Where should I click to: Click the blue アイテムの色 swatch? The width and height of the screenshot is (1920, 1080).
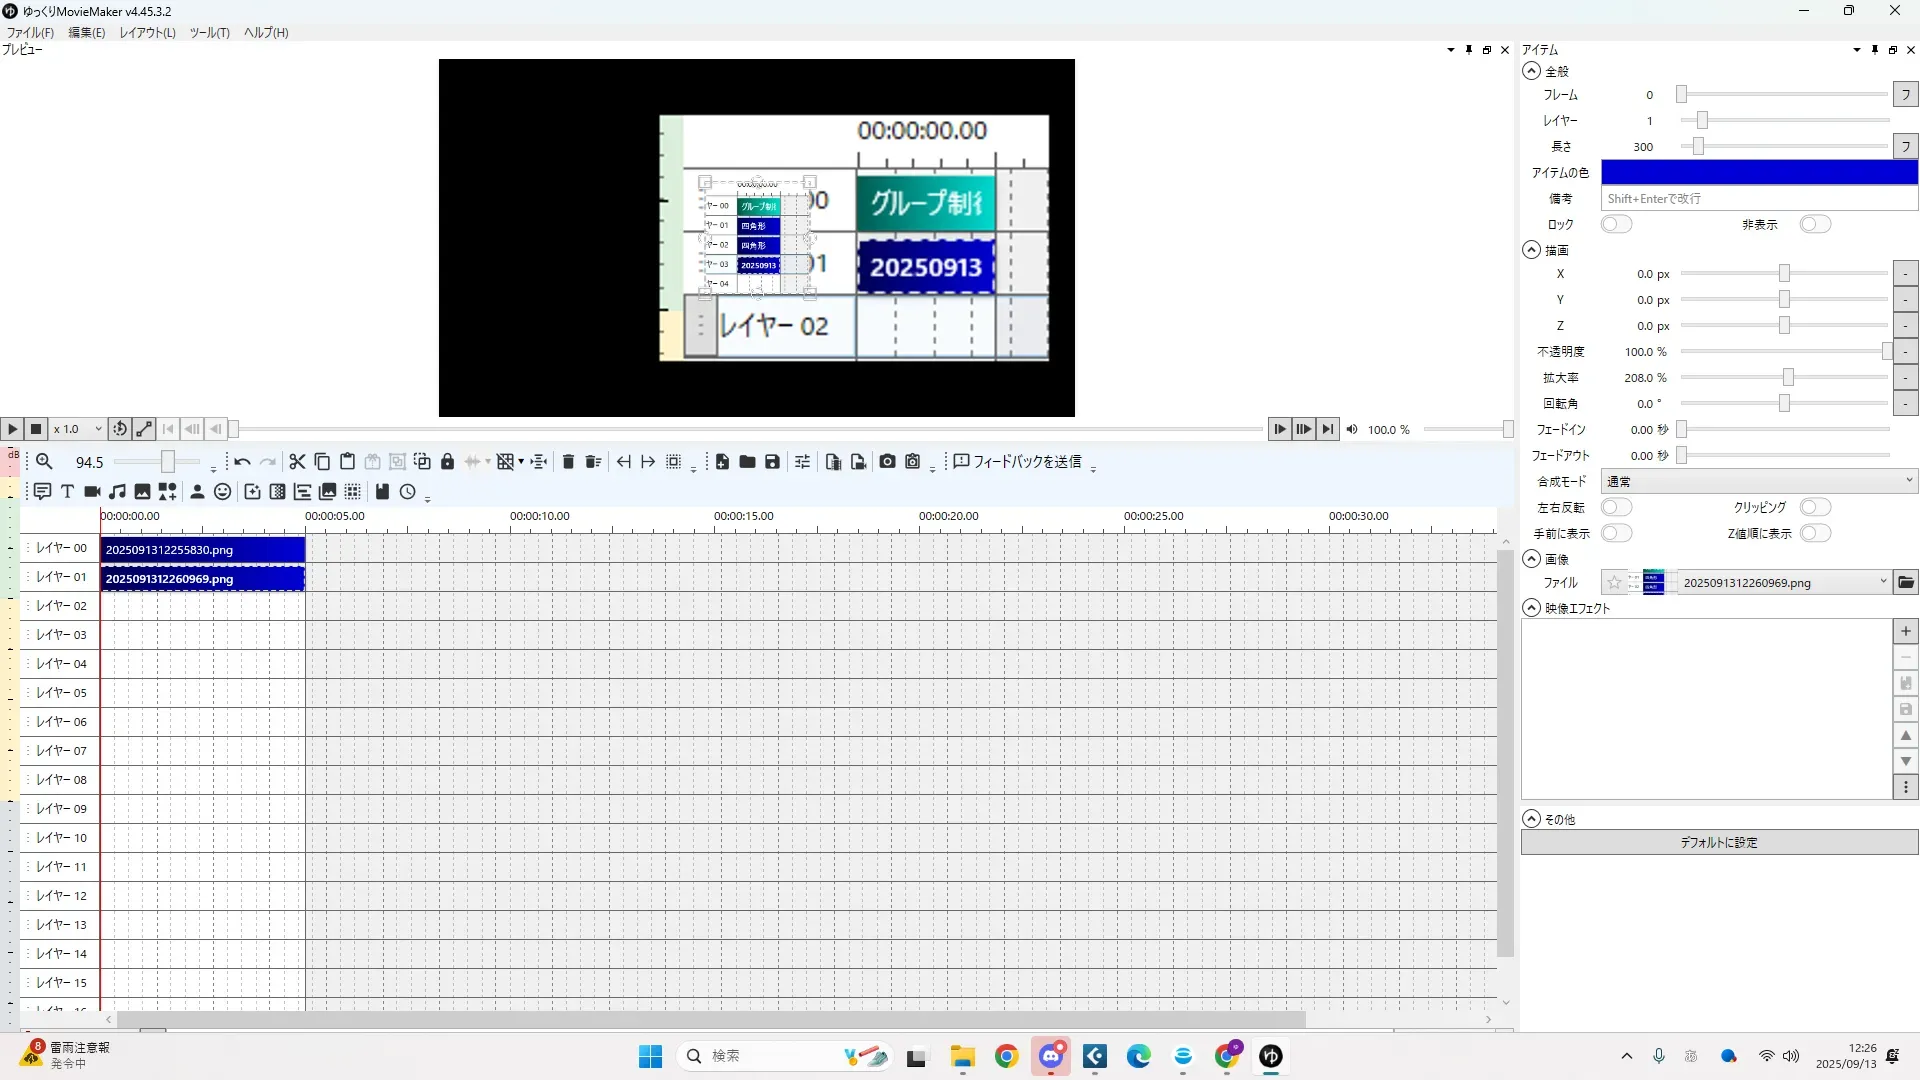tap(1758, 173)
